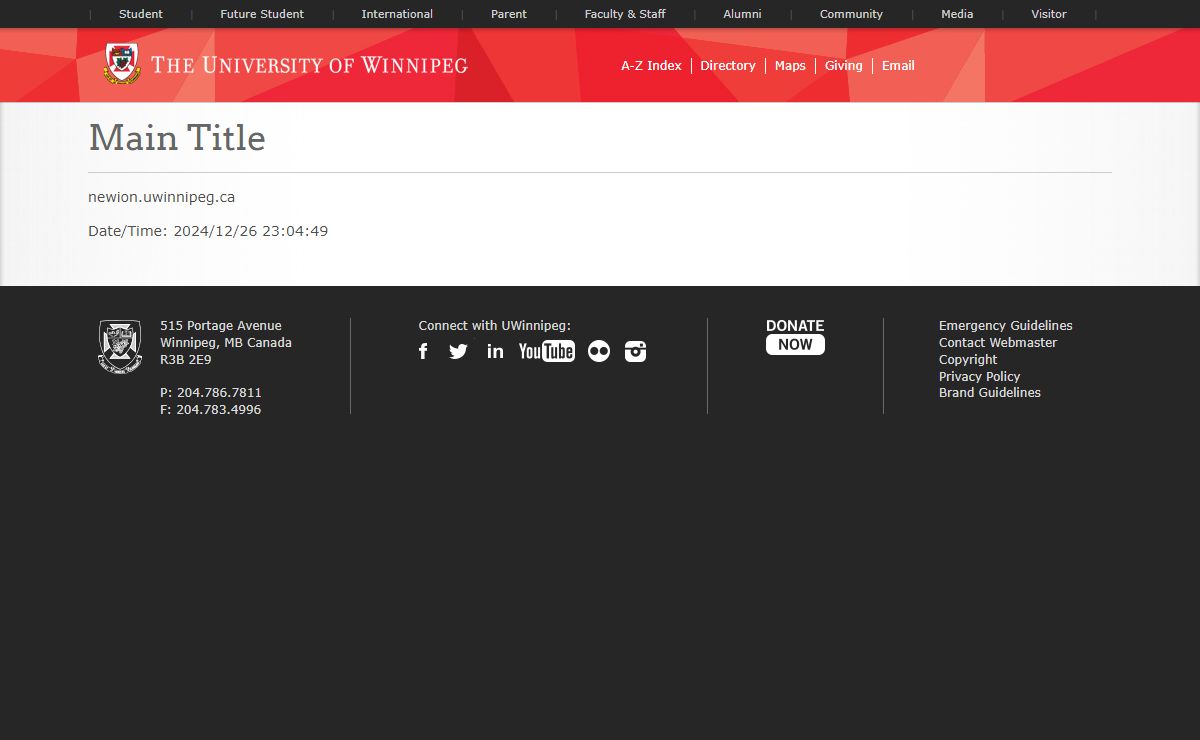Select the Student menu item
Image resolution: width=1200 pixels, height=740 pixels.
click(x=141, y=14)
